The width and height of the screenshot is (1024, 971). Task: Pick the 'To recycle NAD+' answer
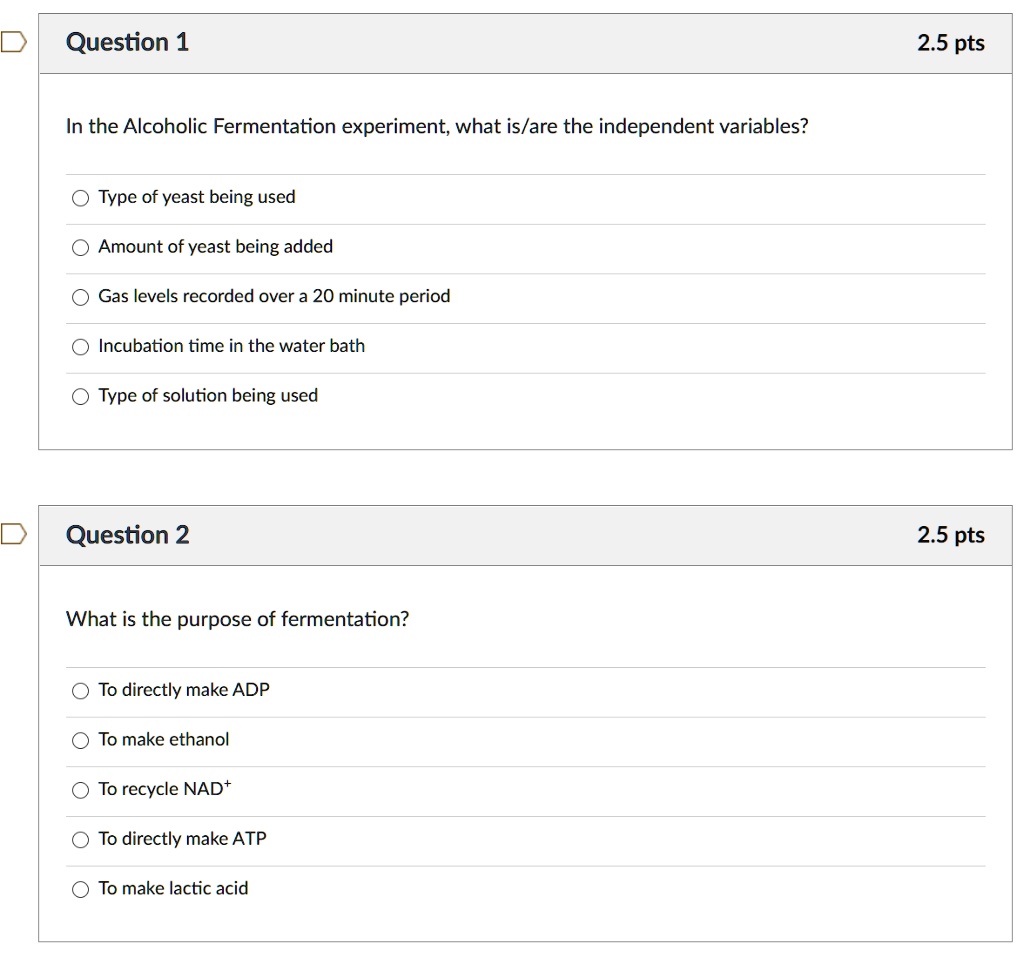[x=81, y=790]
